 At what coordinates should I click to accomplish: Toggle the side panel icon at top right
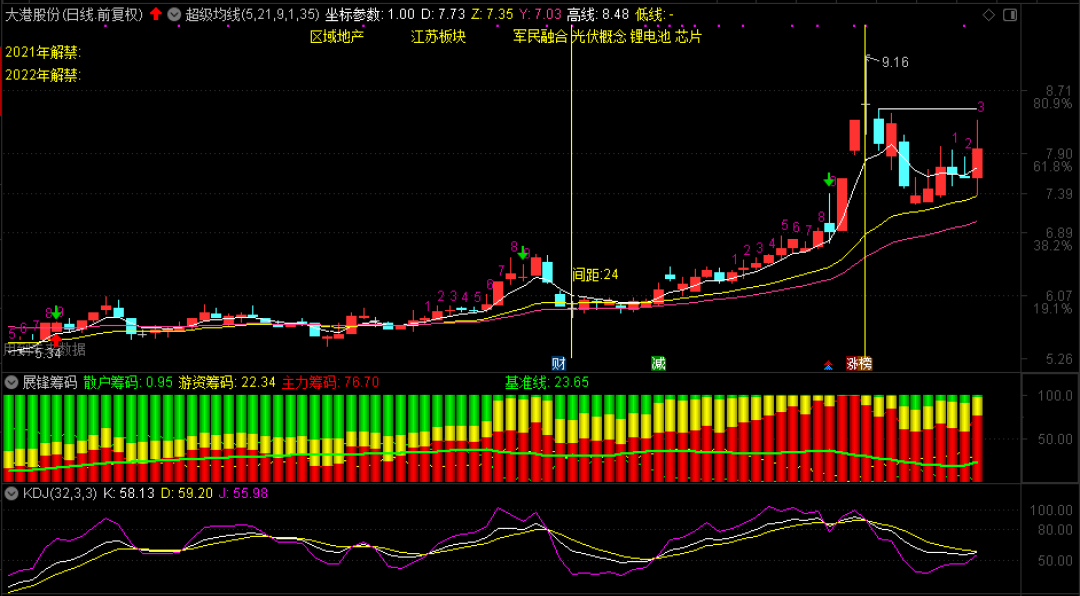[1010, 14]
